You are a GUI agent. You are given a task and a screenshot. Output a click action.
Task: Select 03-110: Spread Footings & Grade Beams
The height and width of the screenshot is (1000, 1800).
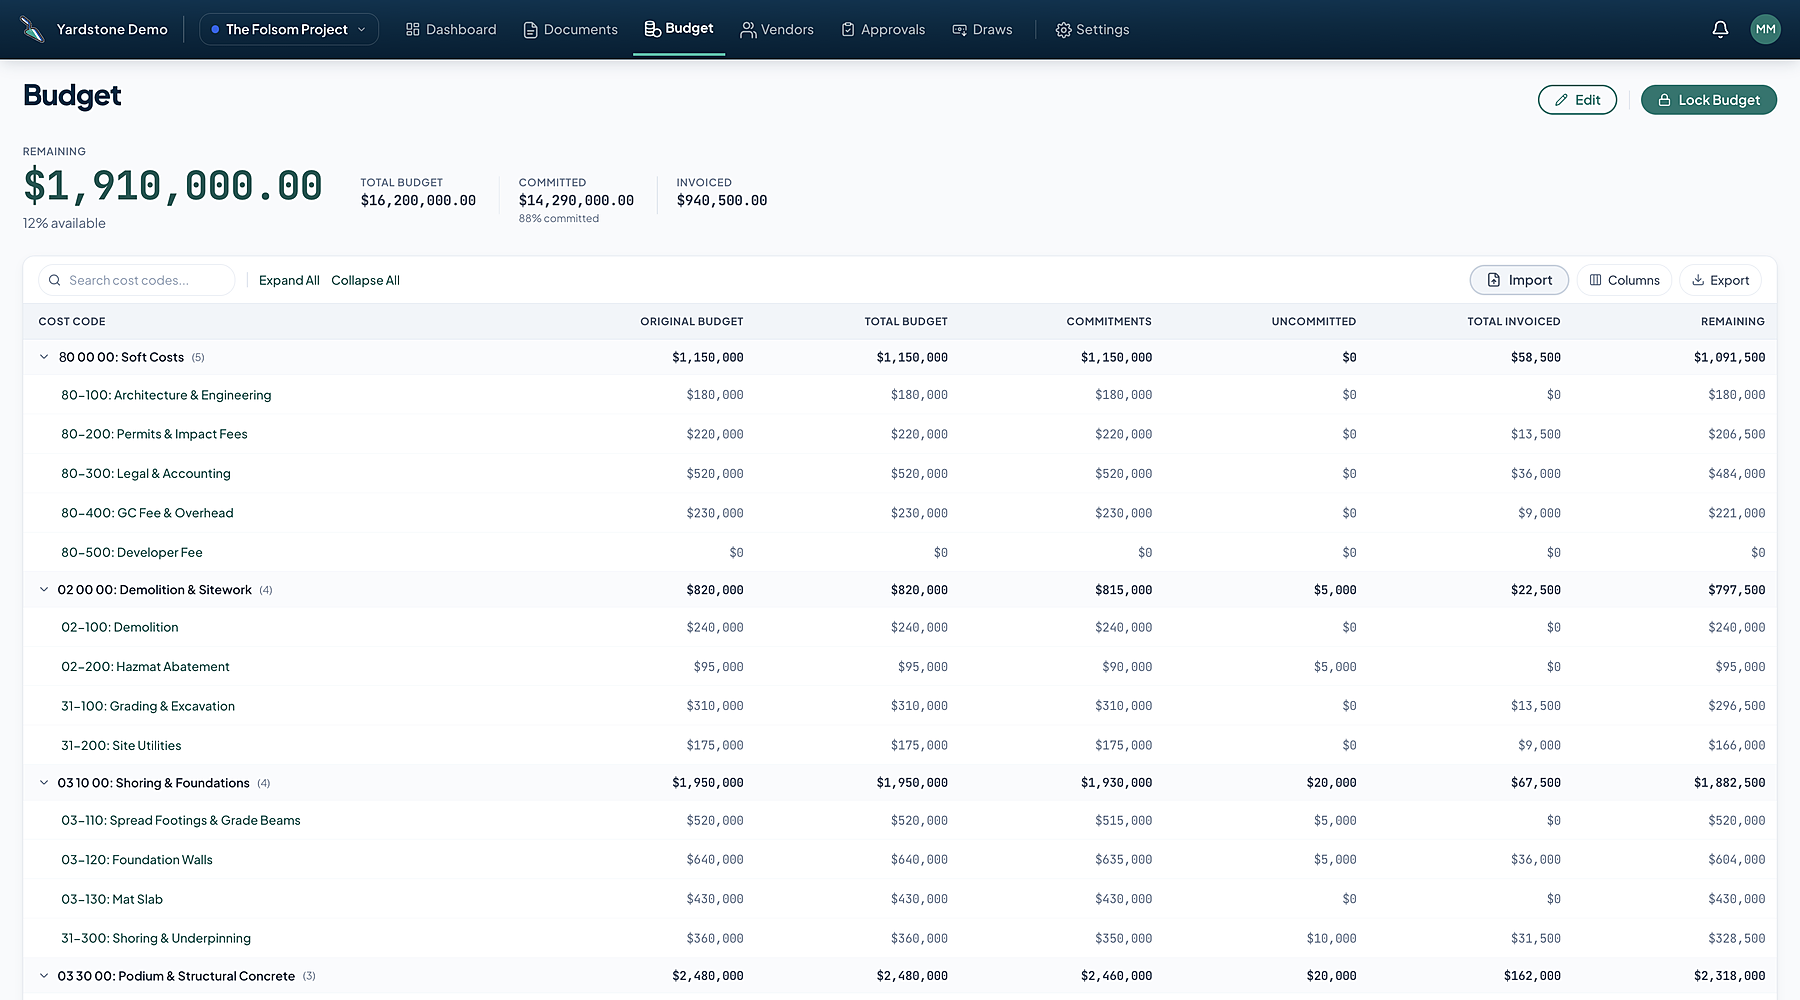click(900, 820)
